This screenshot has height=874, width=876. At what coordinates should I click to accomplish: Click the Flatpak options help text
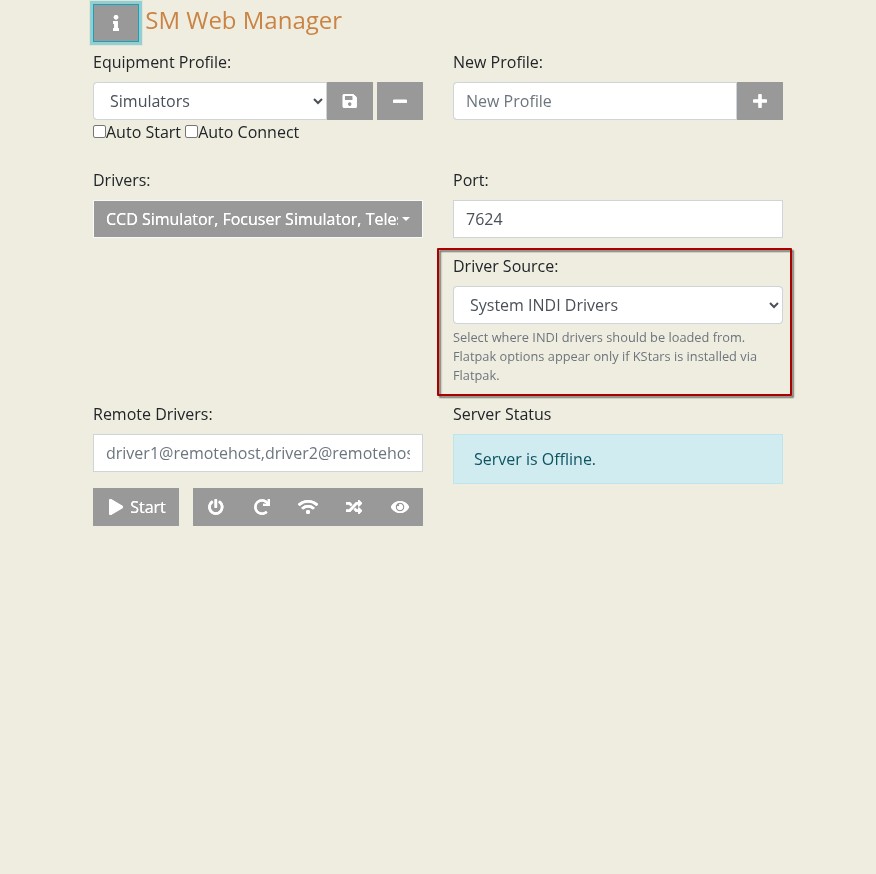pos(604,357)
